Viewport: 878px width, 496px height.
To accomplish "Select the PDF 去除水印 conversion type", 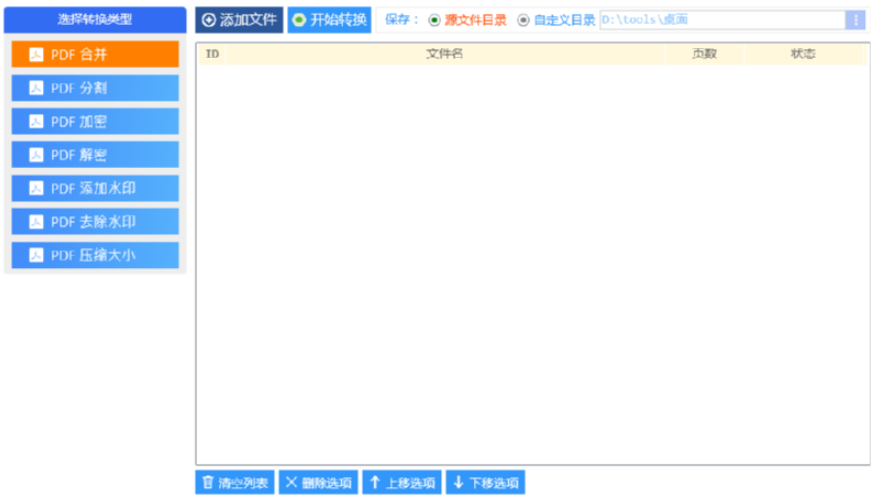I will click(x=95, y=222).
